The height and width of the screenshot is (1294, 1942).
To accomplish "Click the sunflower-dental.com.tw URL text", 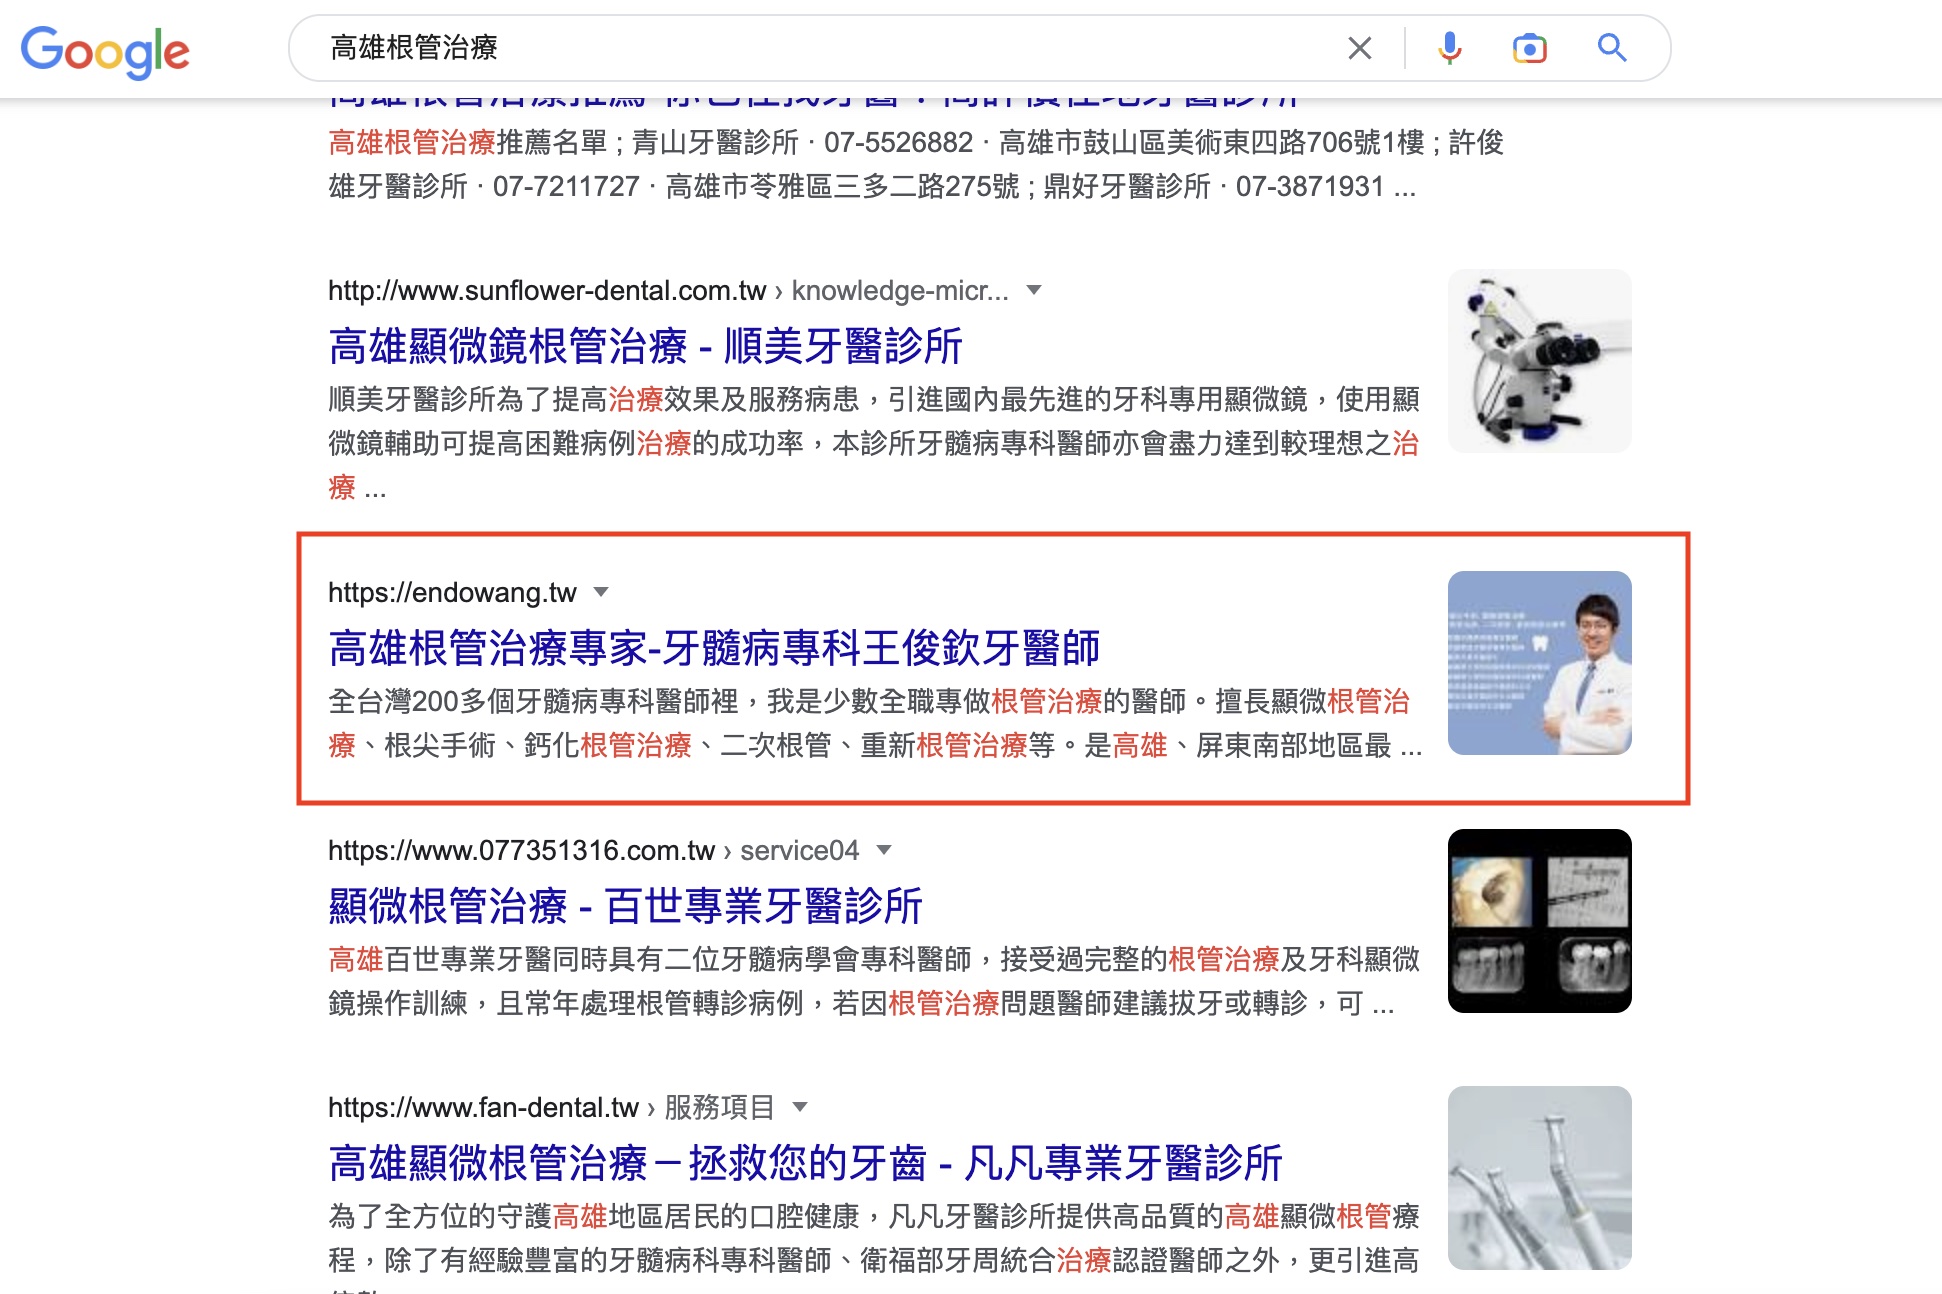I will [547, 291].
